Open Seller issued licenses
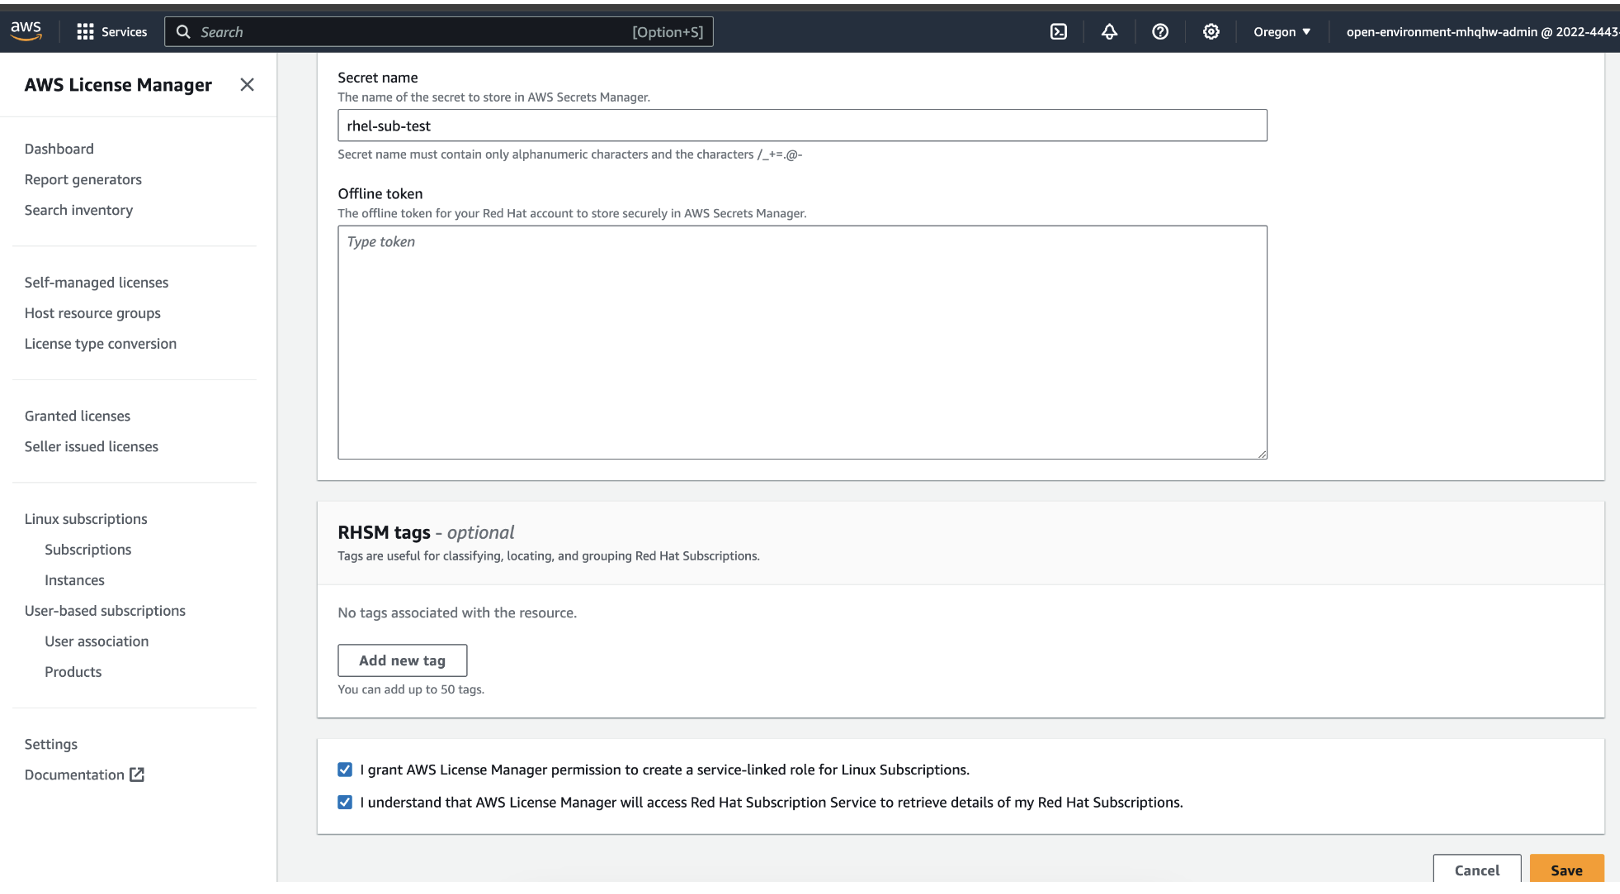1620x894 pixels. pos(92,447)
